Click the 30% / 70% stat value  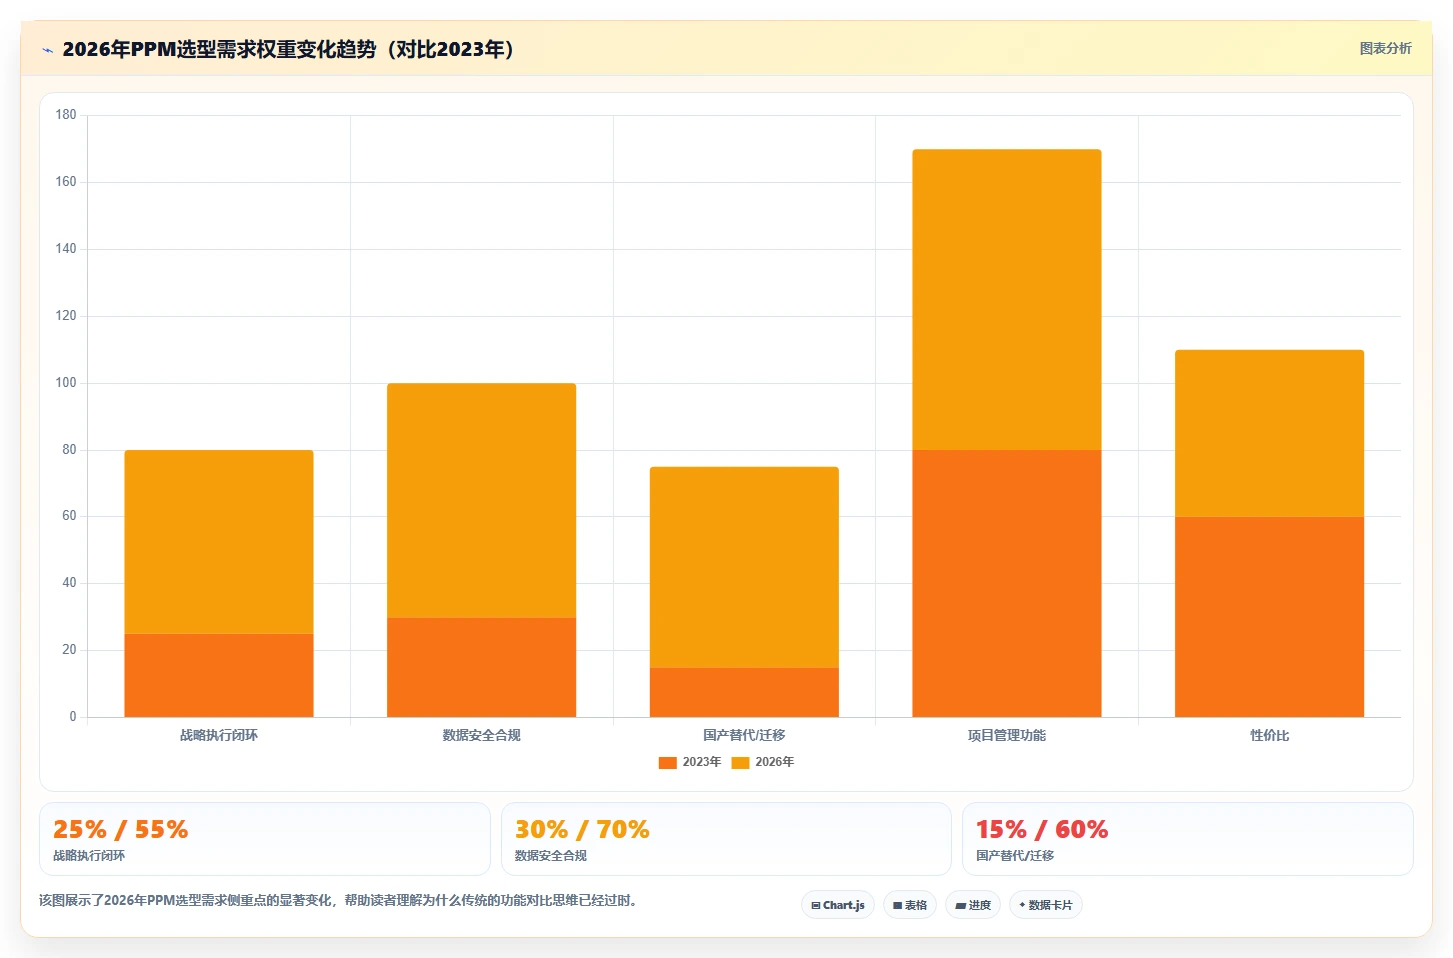(x=582, y=830)
